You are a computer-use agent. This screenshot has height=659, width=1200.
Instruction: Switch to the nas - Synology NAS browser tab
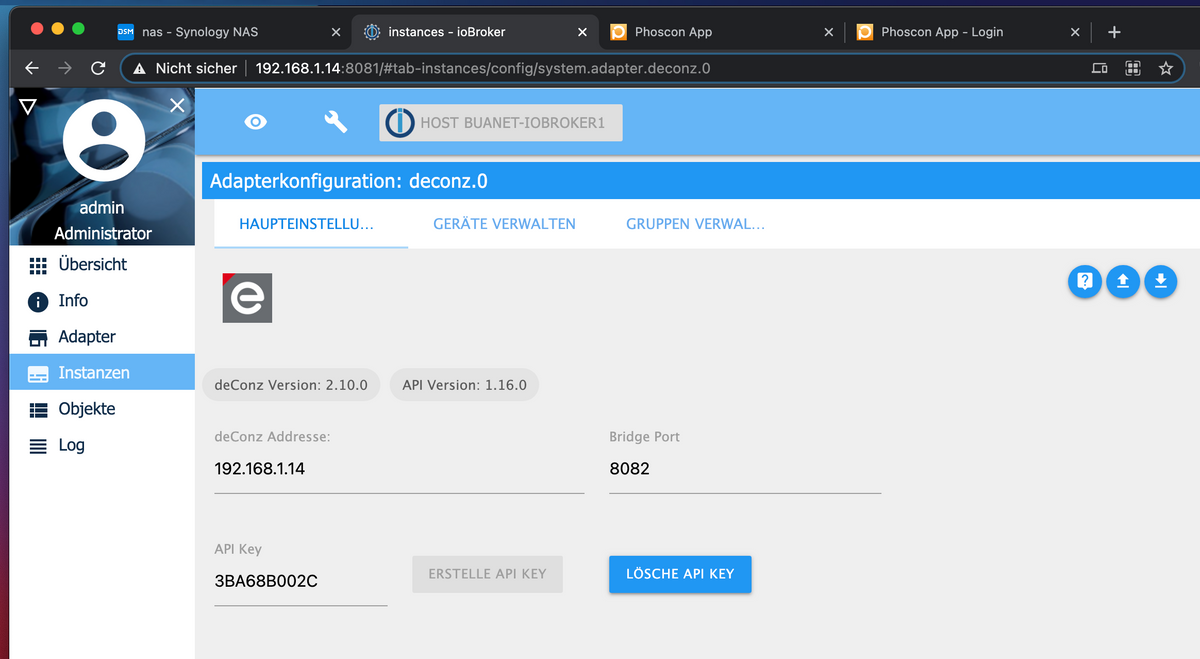229,32
